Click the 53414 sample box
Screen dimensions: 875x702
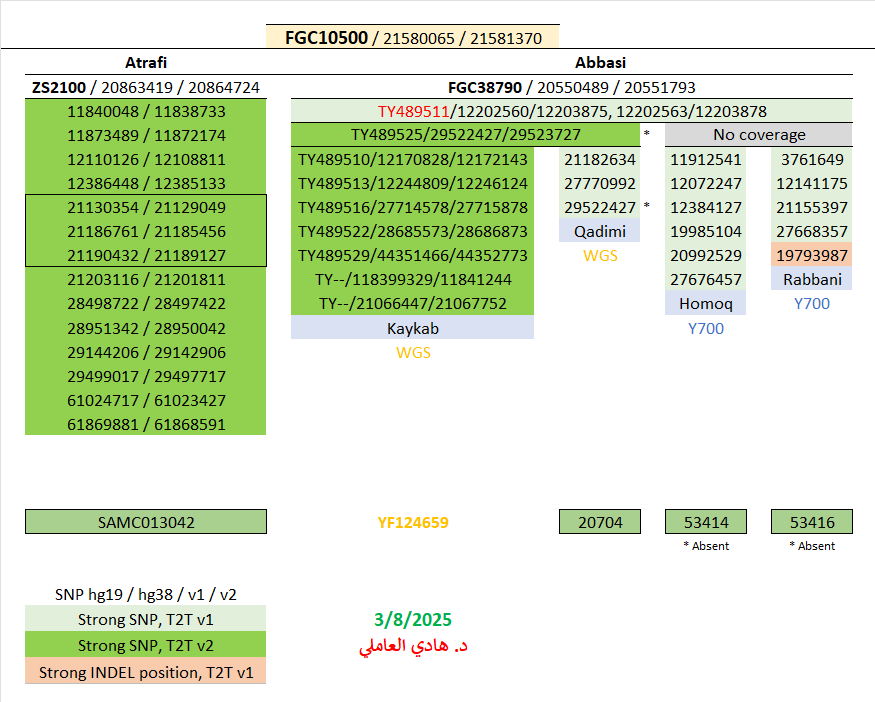(x=705, y=522)
